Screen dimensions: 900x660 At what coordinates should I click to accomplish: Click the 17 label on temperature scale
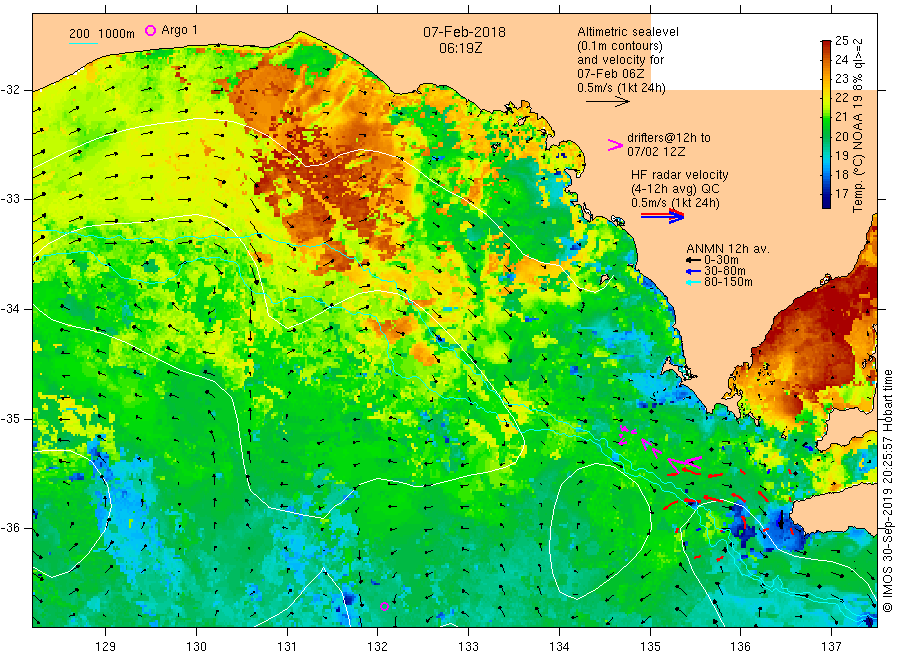pyautogui.click(x=841, y=193)
